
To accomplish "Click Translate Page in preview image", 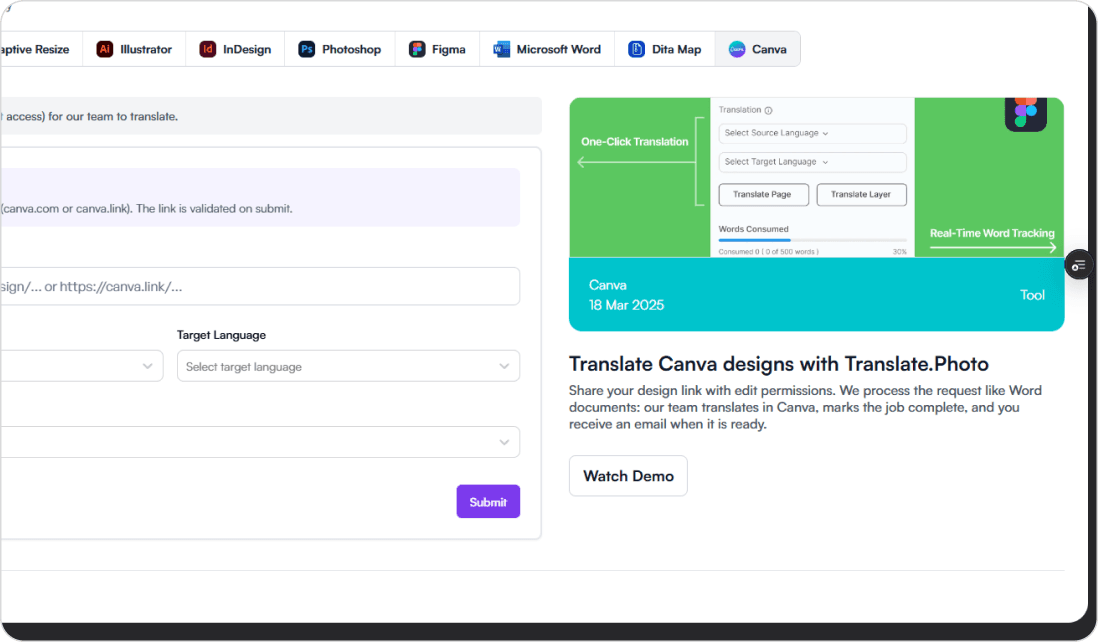I will click(x=763, y=195).
